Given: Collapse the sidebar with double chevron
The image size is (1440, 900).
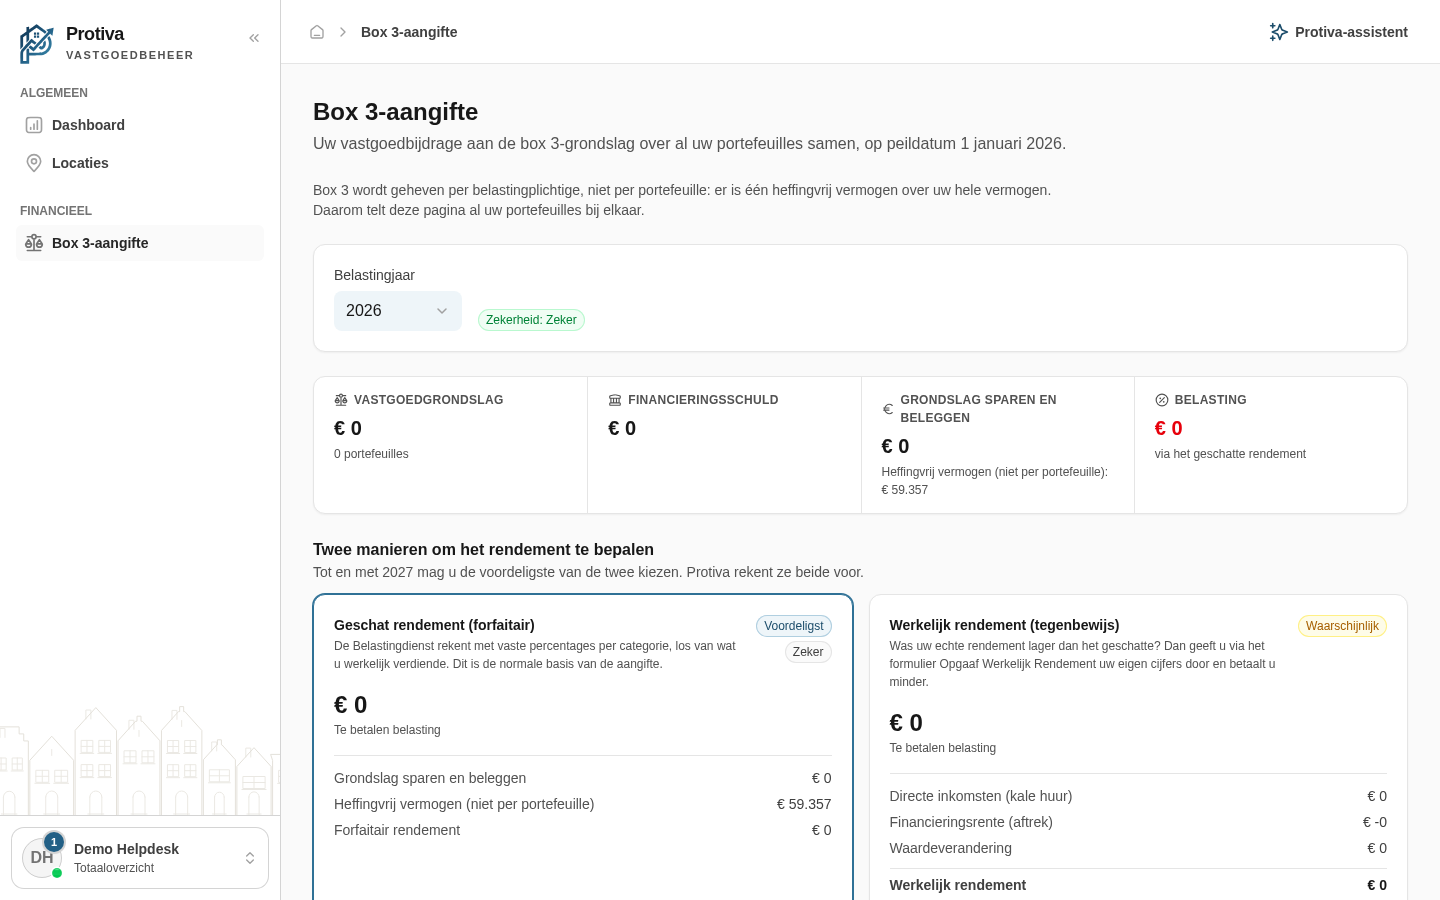Looking at the screenshot, I should tap(254, 38).
